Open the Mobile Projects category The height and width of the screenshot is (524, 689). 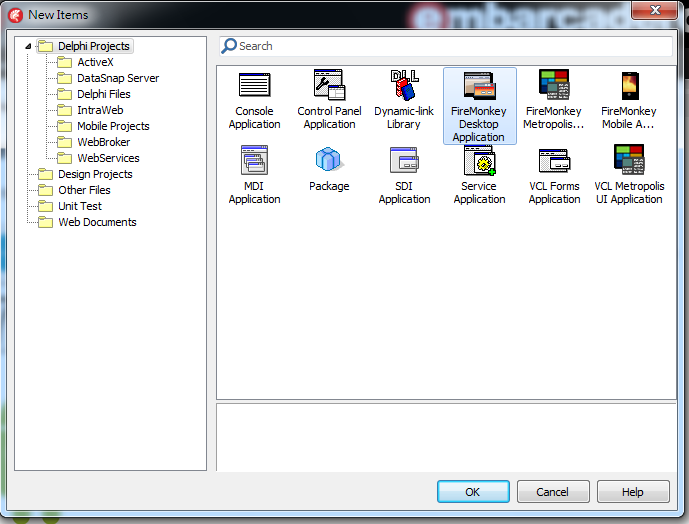click(x=113, y=126)
